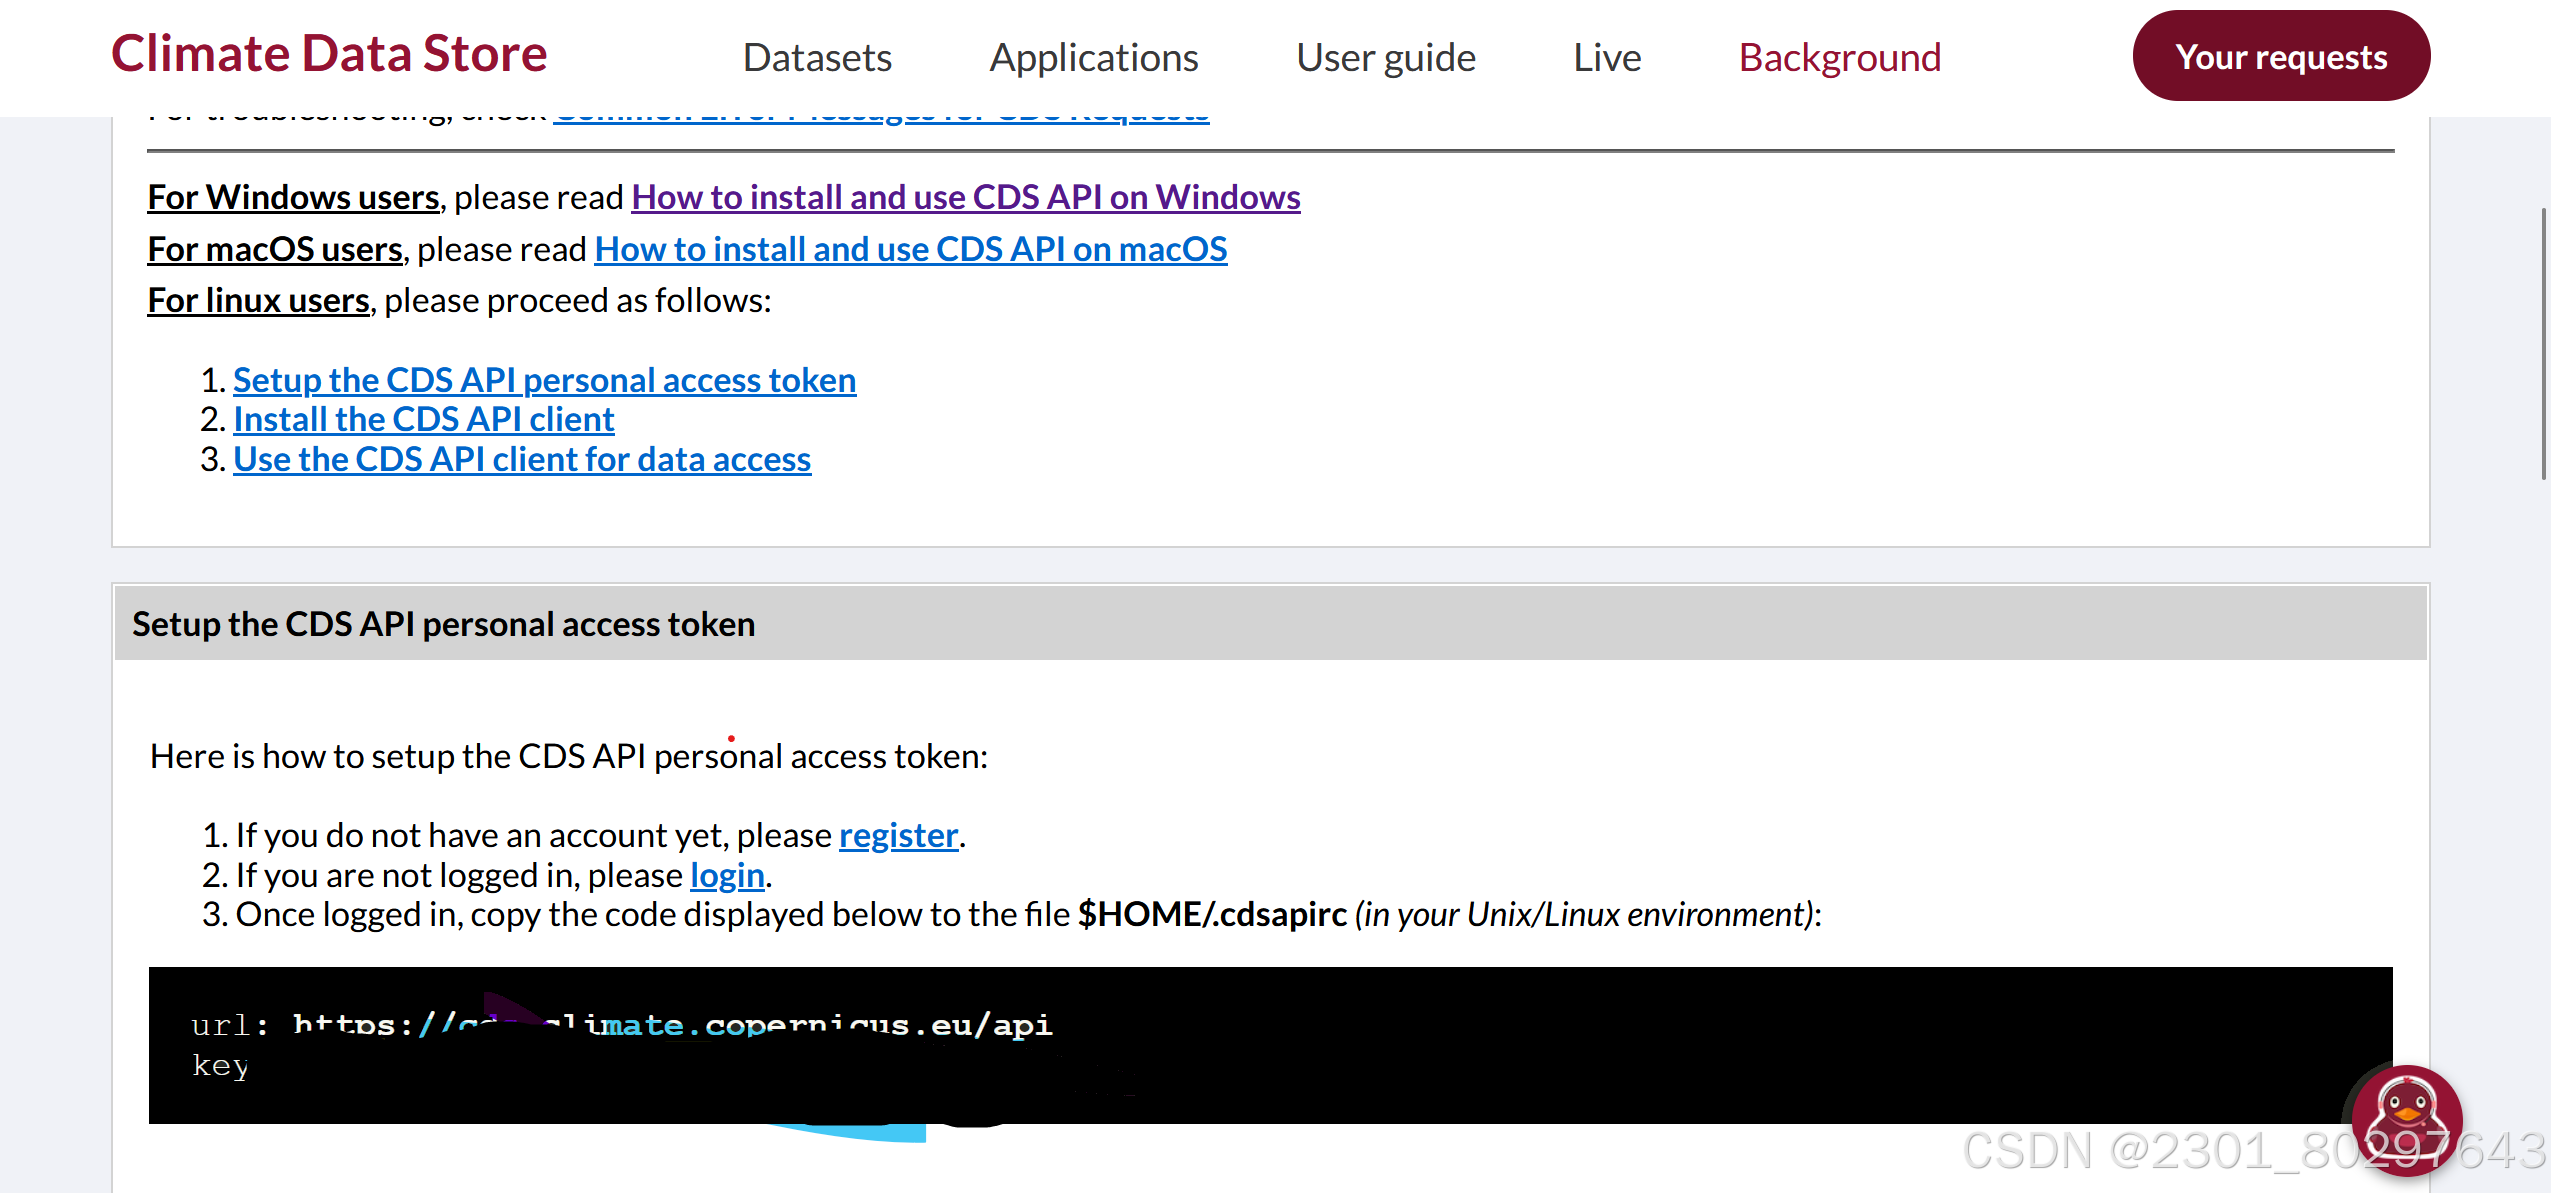Viewport: 2551px width, 1193px height.
Task: Jump to Setup the CDS API personal access token
Action: [544, 380]
